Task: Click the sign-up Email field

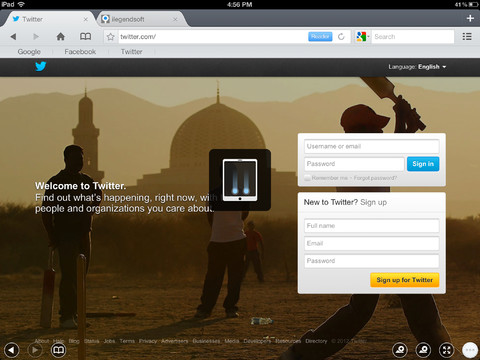Action: pyautogui.click(x=371, y=243)
